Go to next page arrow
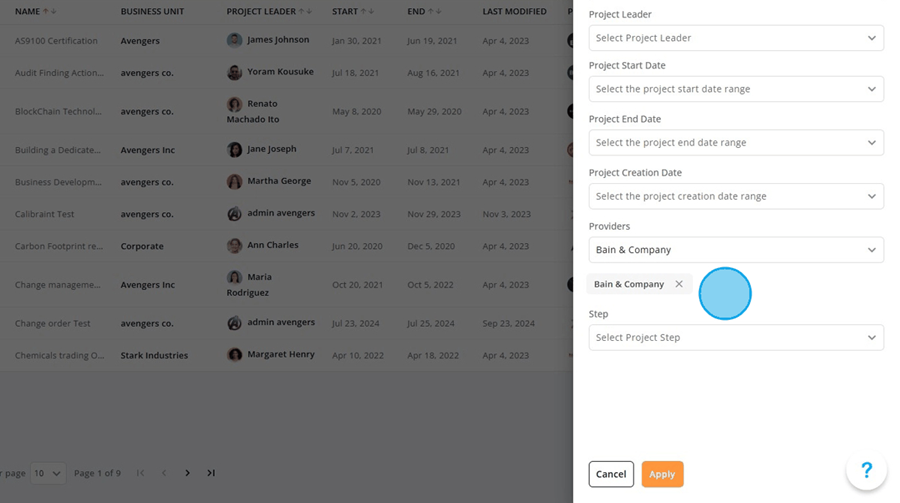The height and width of the screenshot is (503, 900). (187, 473)
